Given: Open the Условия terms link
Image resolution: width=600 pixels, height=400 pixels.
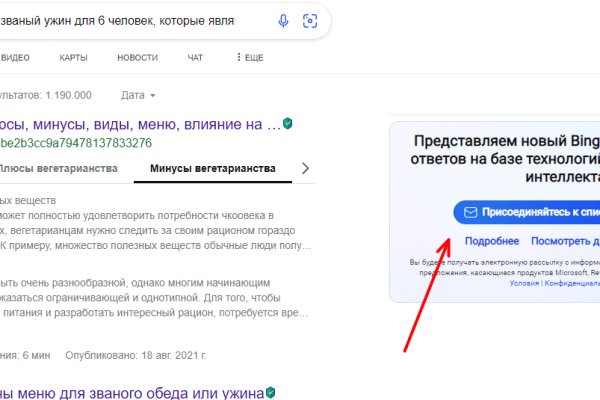Looking at the screenshot, I should click(524, 283).
